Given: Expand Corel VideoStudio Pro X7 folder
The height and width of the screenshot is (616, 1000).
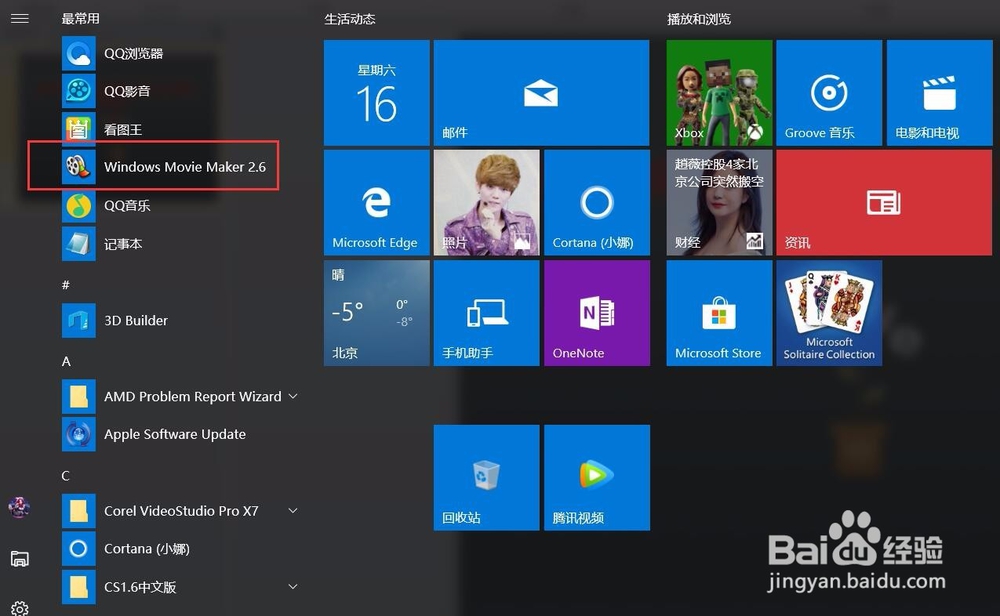Looking at the screenshot, I should coord(293,510).
